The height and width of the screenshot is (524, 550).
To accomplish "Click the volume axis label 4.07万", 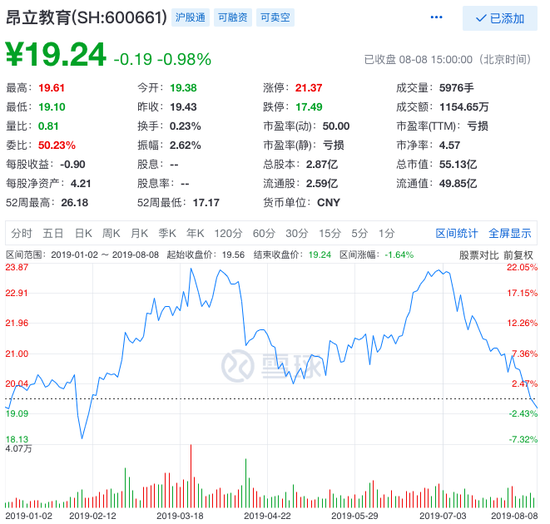I will pyautogui.click(x=19, y=449).
